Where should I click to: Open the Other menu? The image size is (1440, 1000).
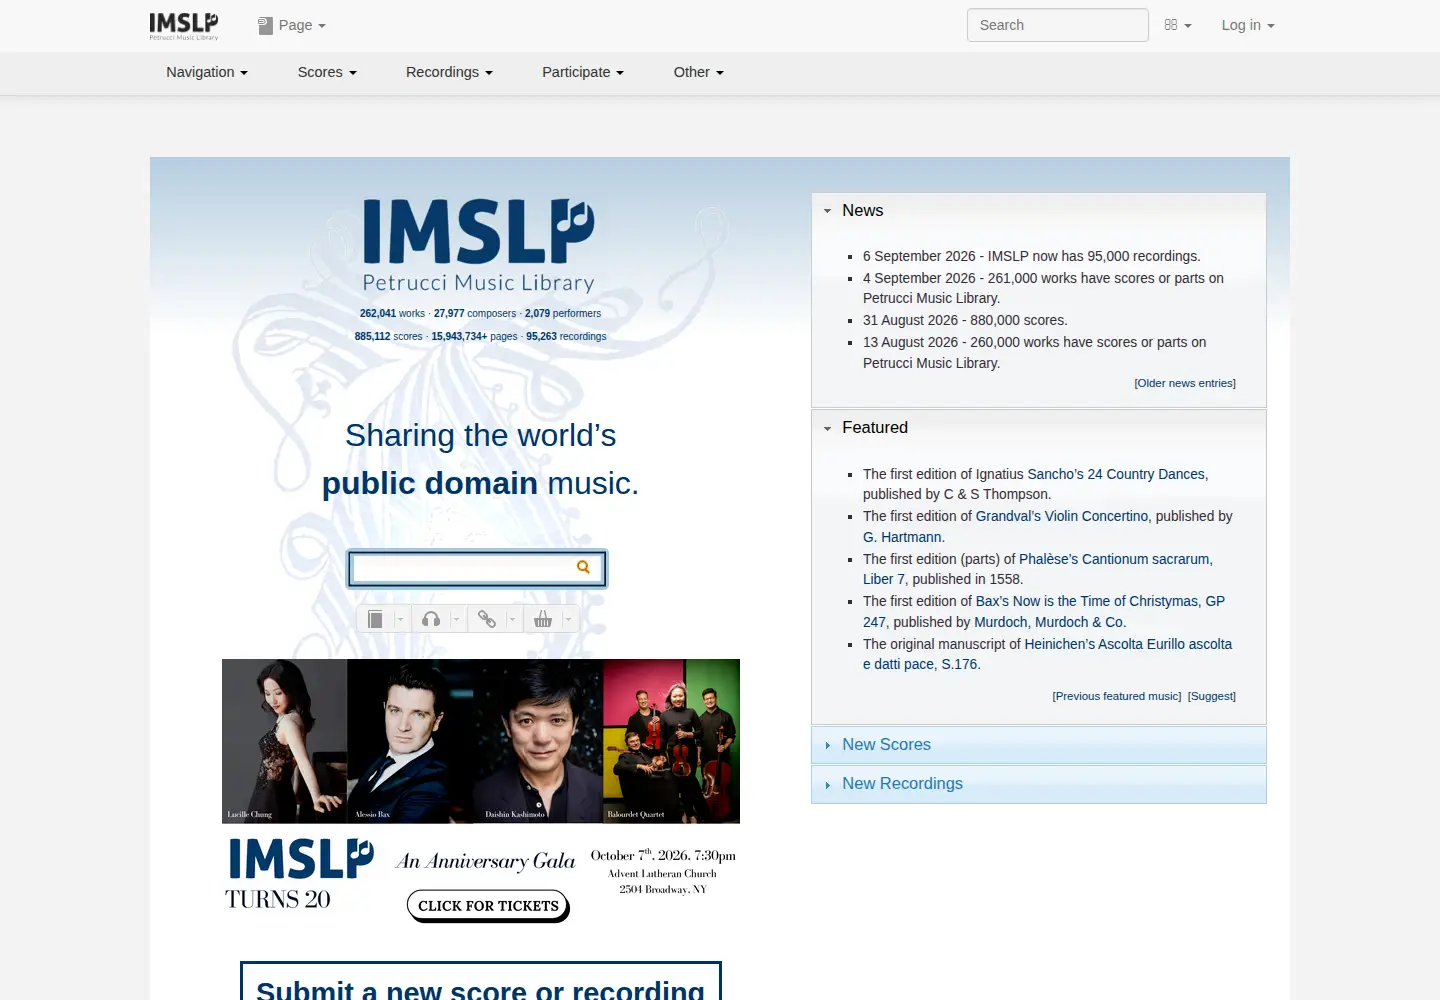point(698,72)
